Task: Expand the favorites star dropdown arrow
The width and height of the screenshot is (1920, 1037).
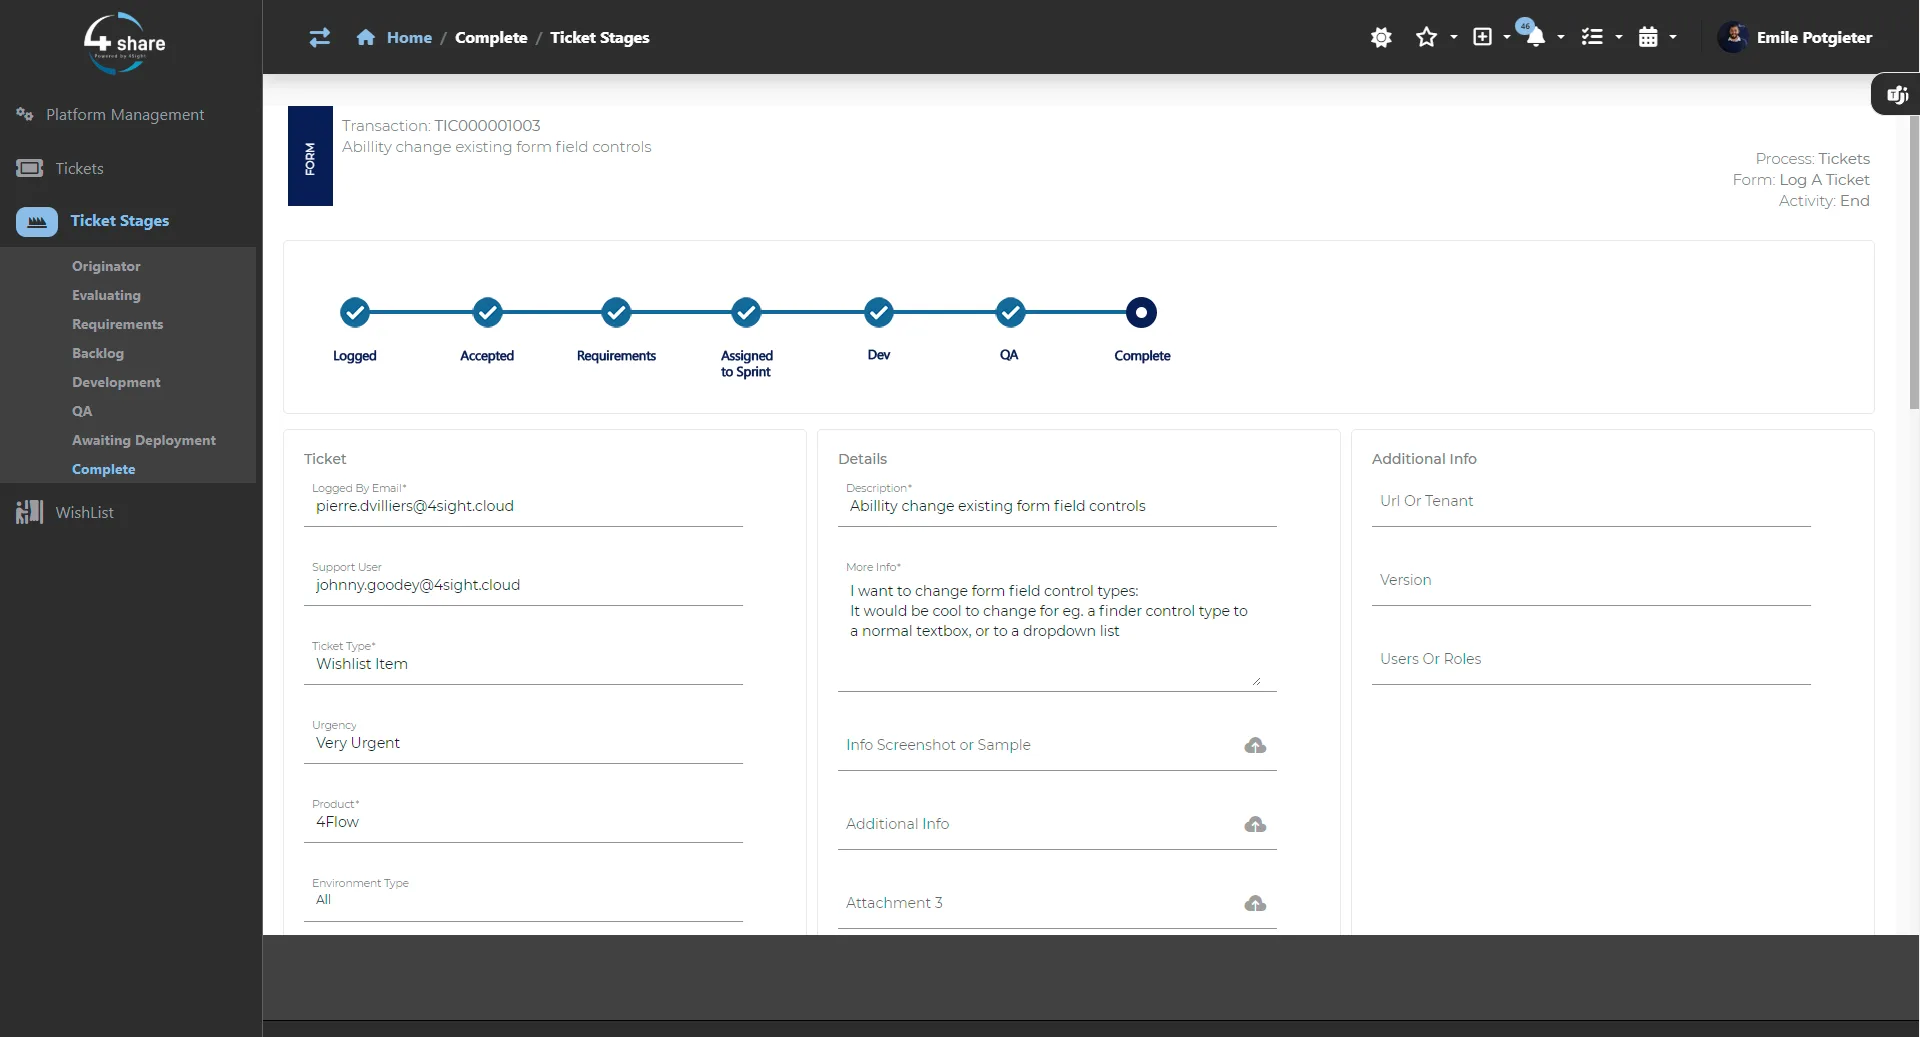Action: 1453,37
